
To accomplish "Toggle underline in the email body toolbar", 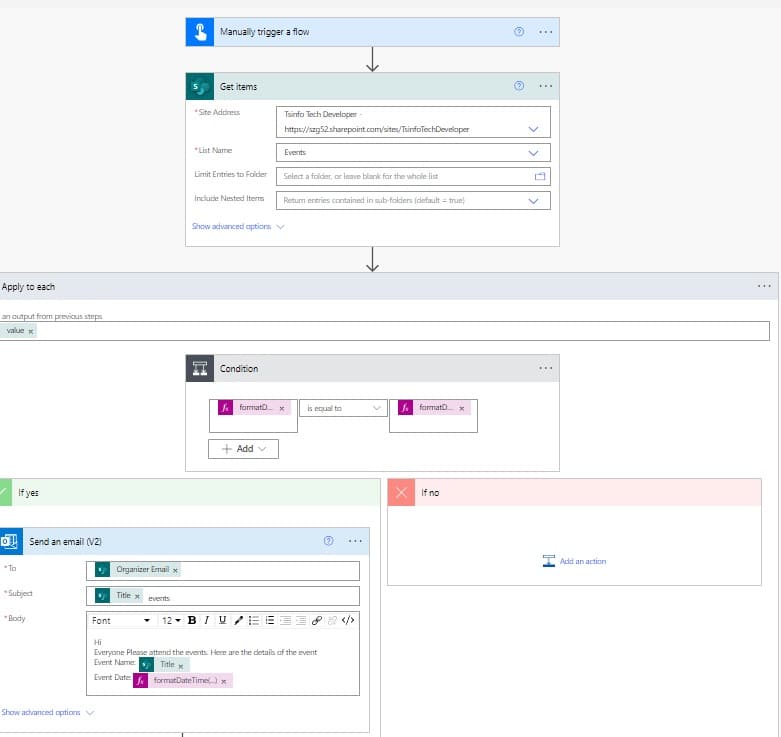I will click(x=222, y=620).
